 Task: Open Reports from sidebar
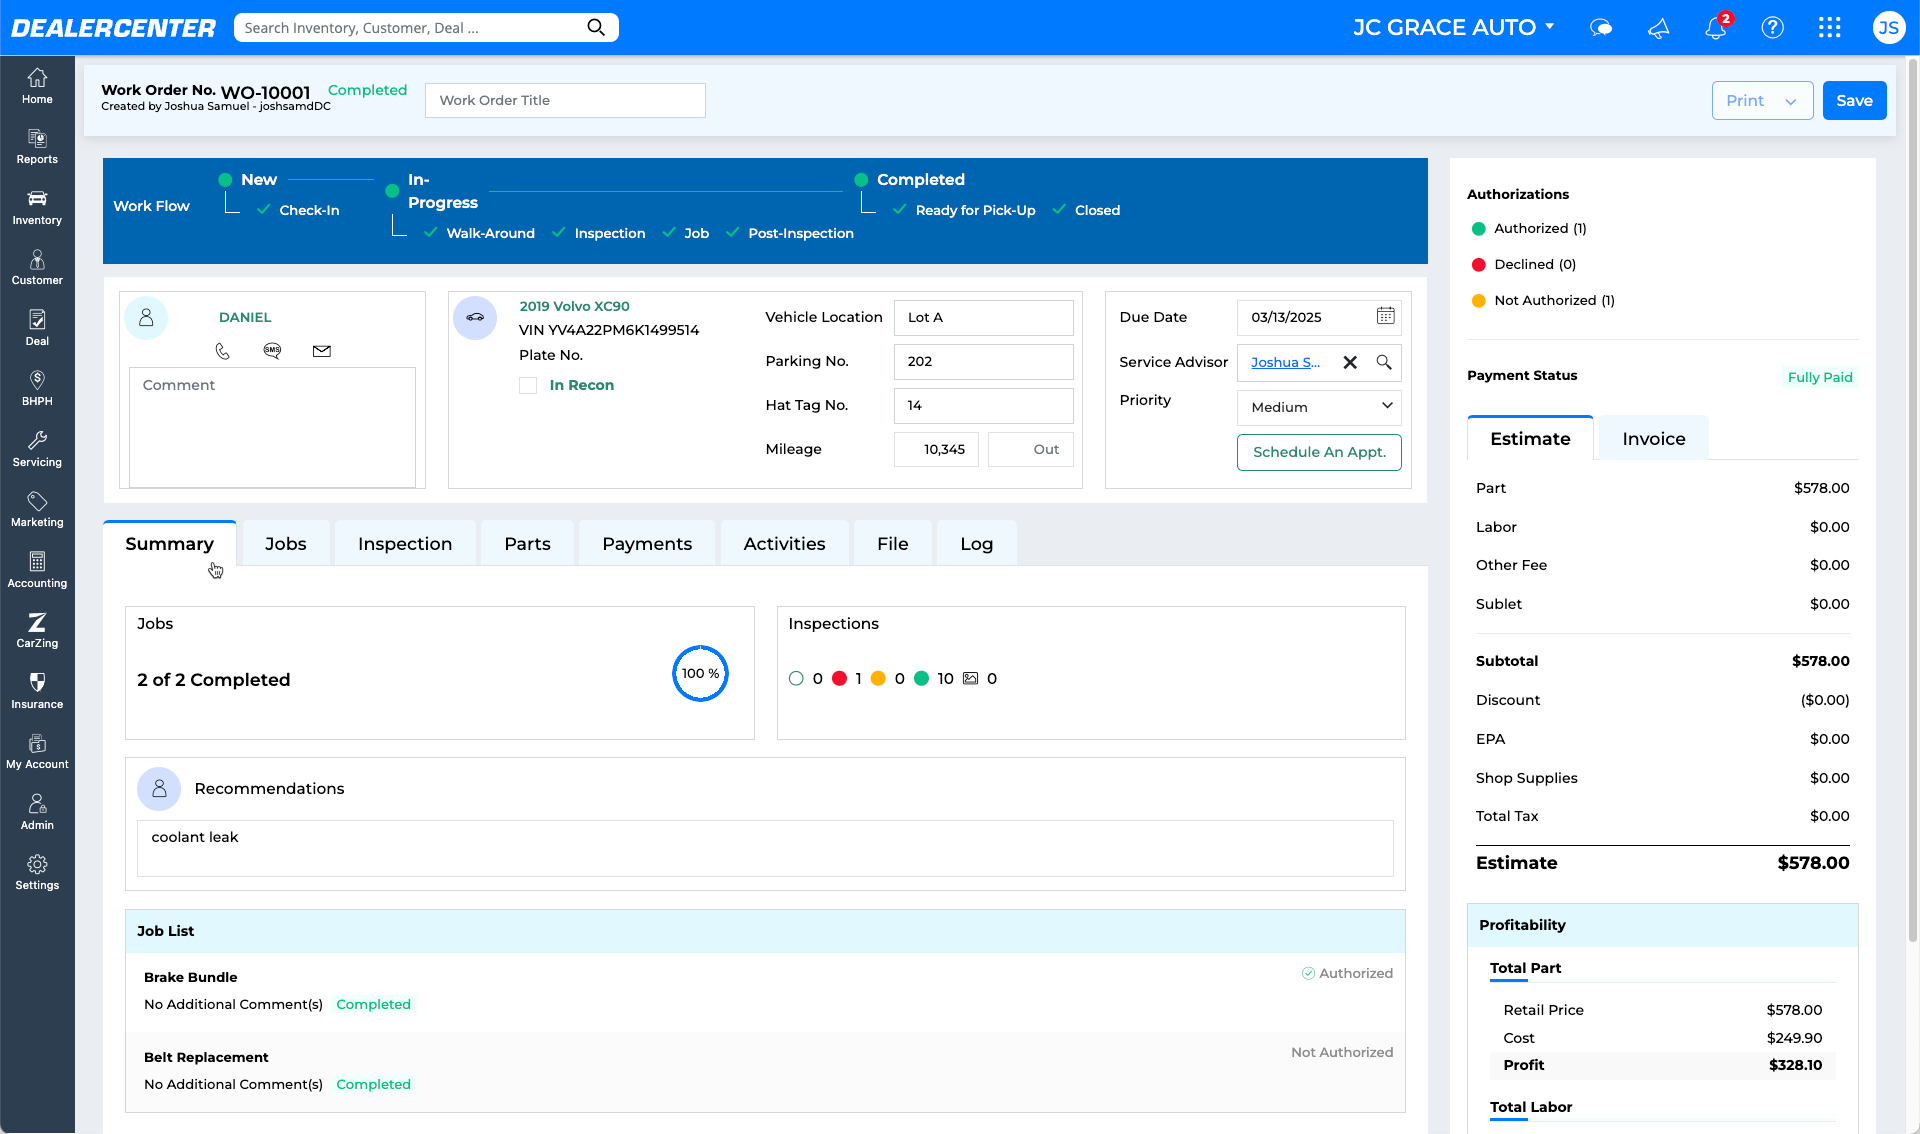(37, 147)
